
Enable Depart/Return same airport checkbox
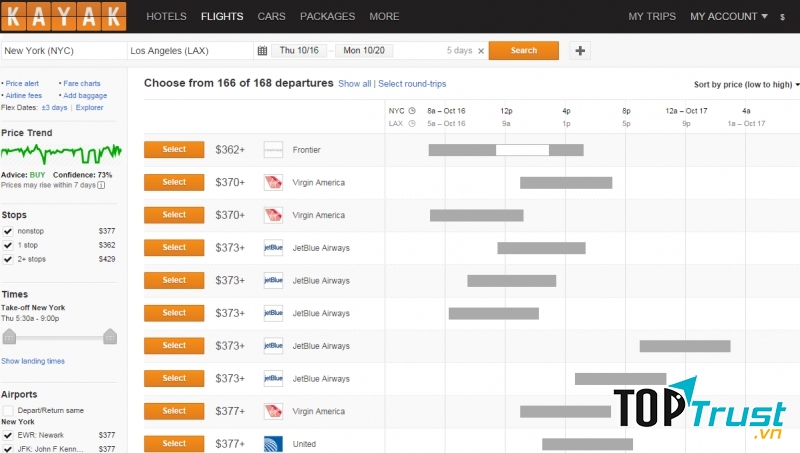point(8,411)
